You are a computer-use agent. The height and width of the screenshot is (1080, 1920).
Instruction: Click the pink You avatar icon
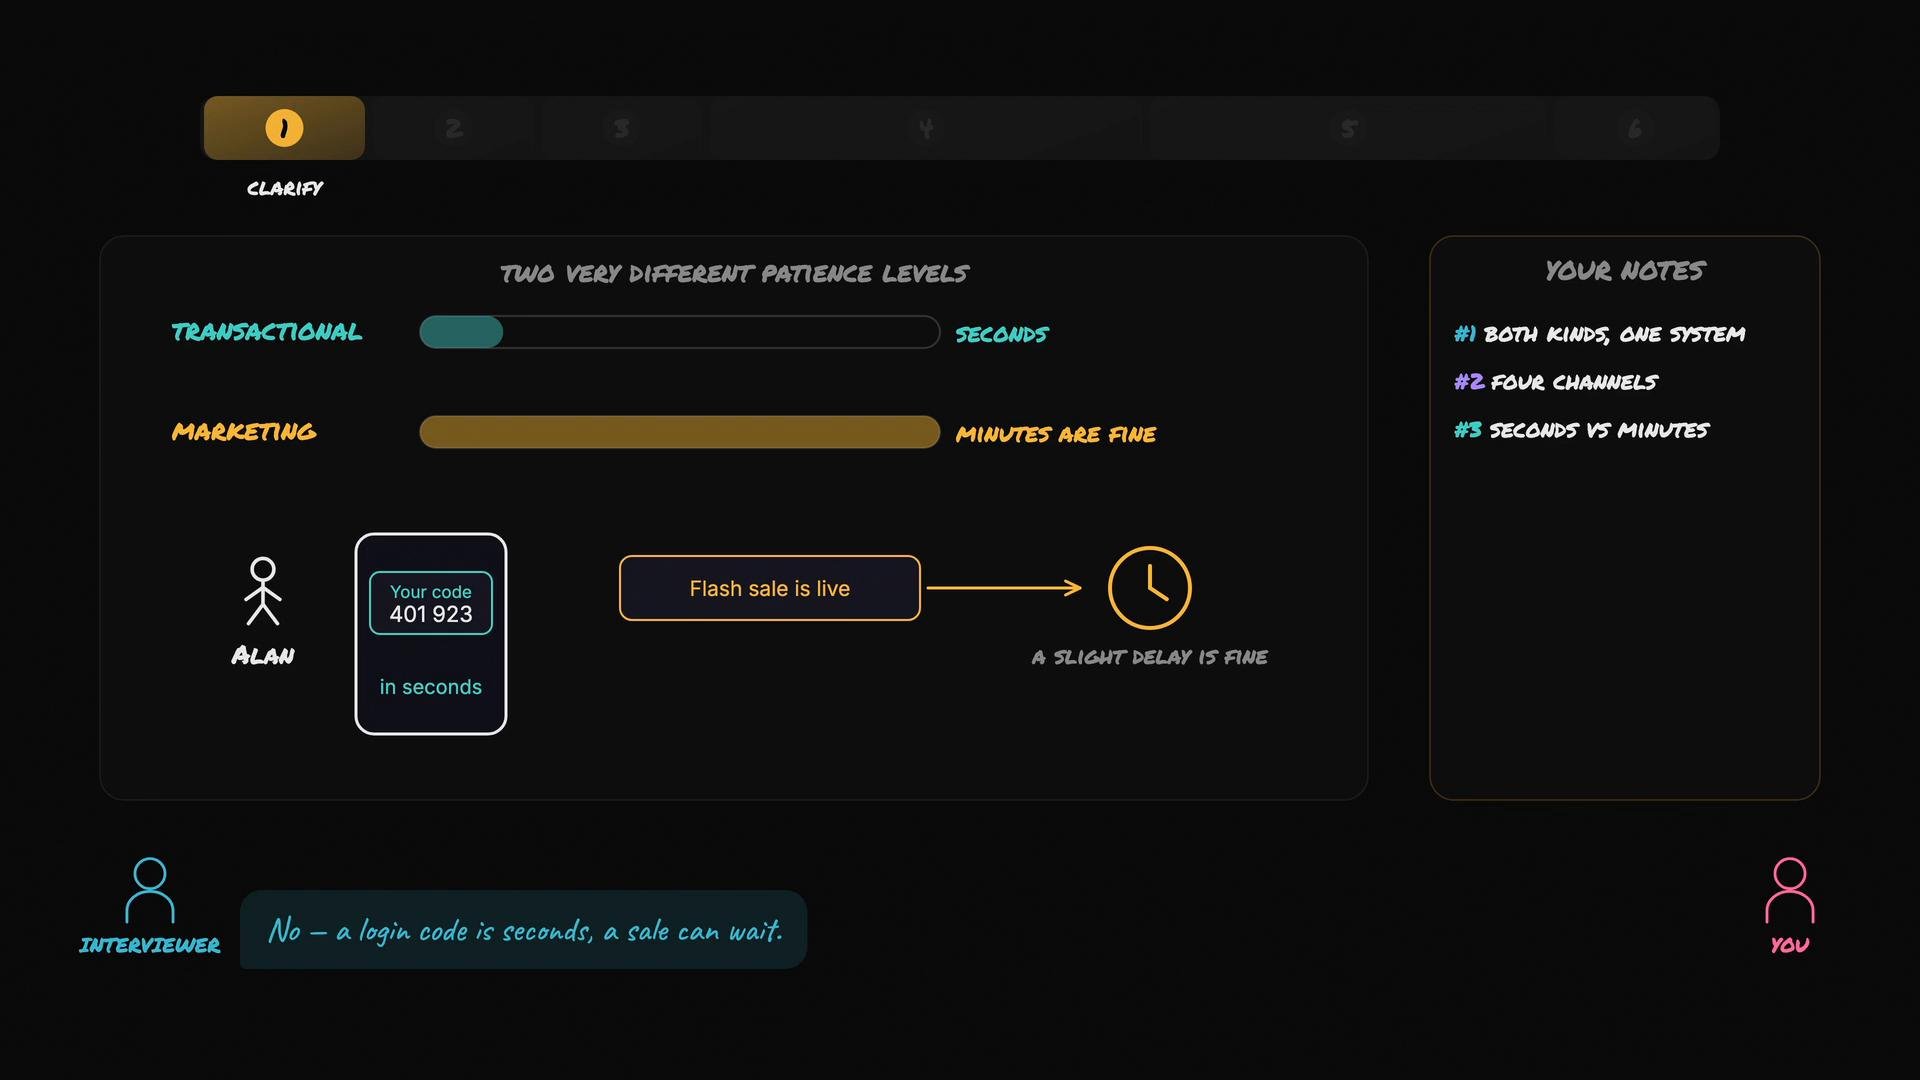pyautogui.click(x=1790, y=890)
